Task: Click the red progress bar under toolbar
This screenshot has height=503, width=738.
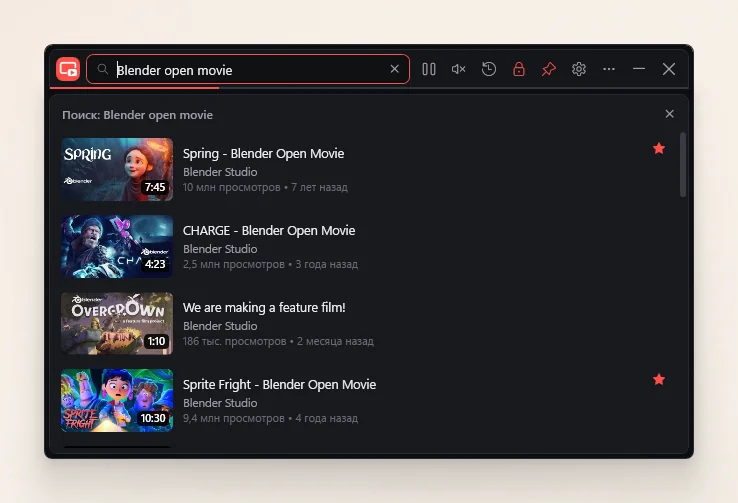Action: 134,88
